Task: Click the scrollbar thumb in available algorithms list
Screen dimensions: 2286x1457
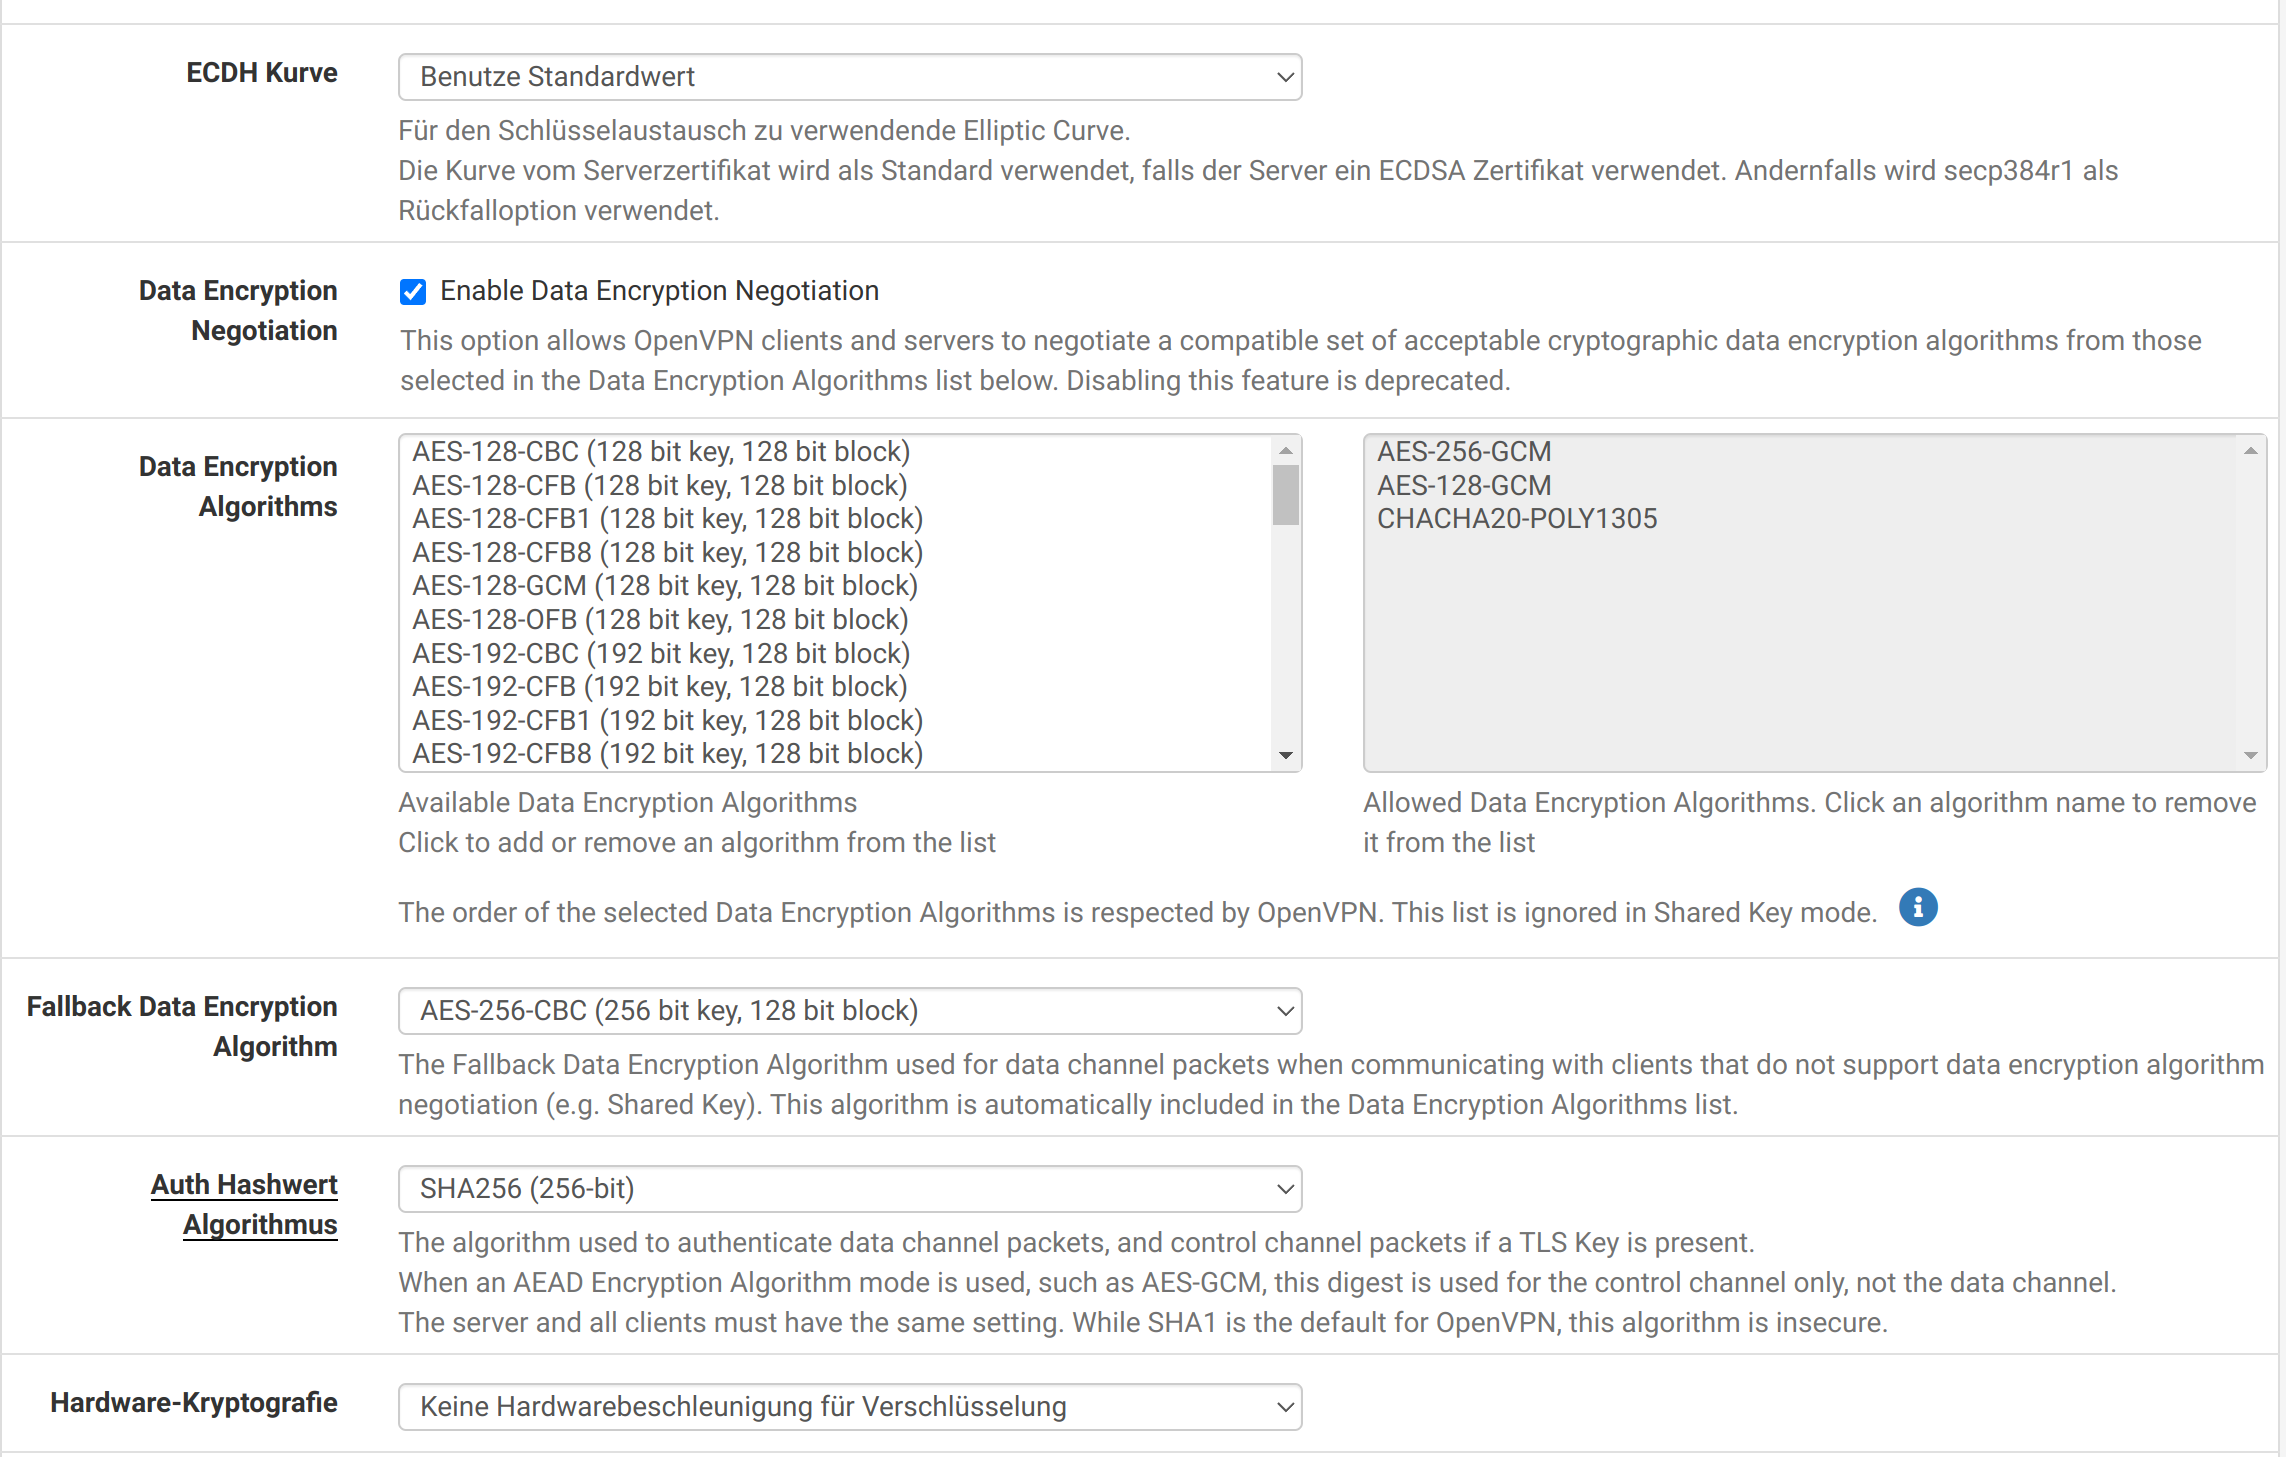Action: click(1286, 495)
